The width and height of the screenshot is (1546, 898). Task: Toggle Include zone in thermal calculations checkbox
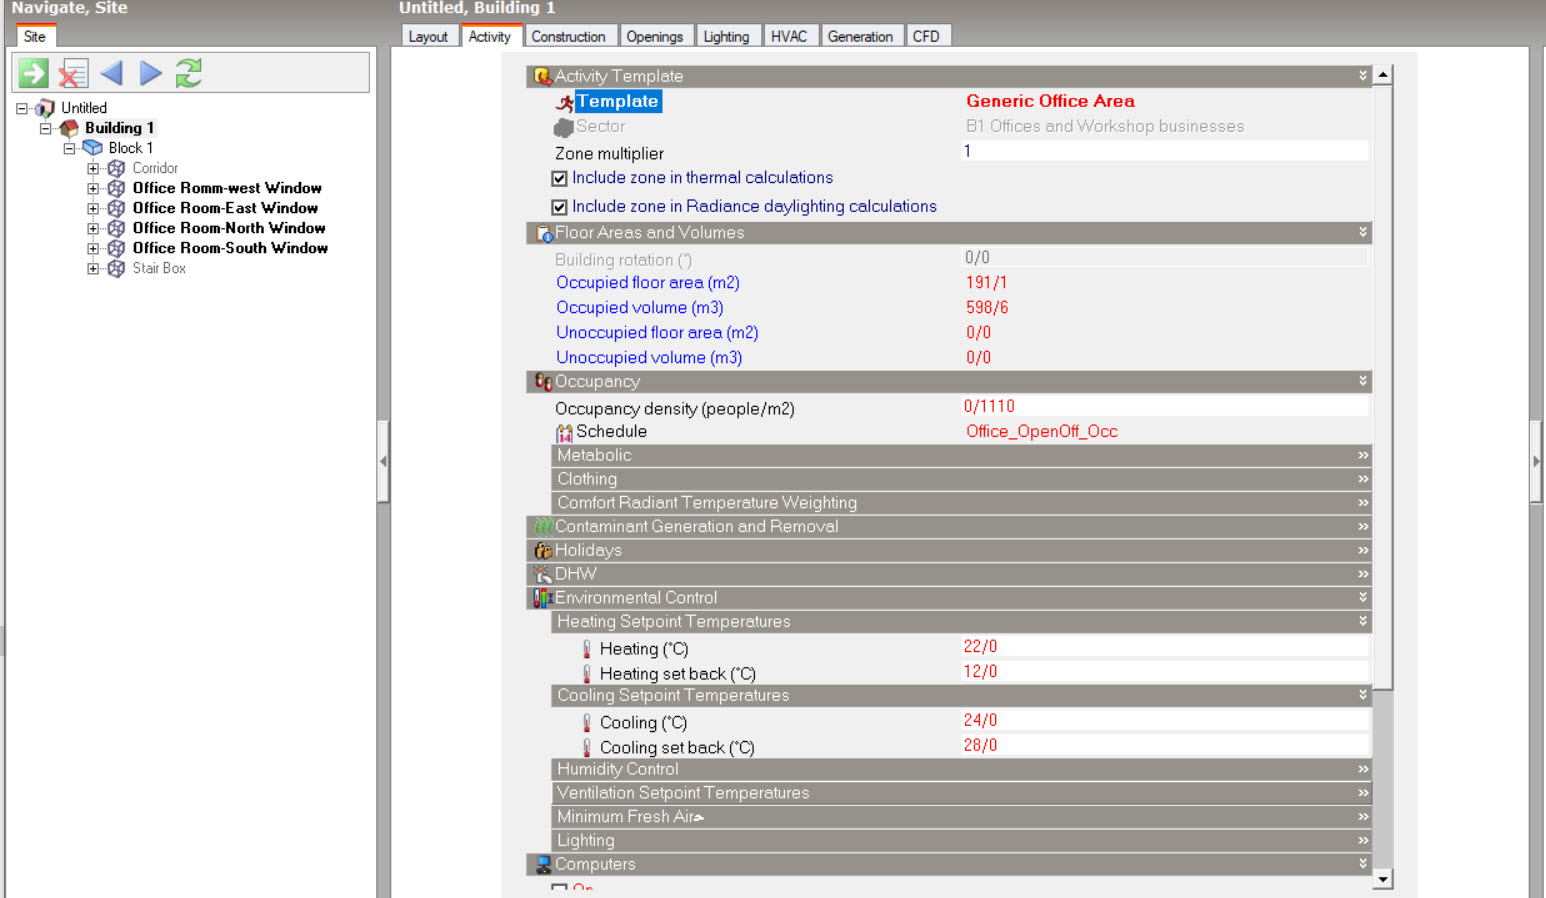[x=560, y=179]
